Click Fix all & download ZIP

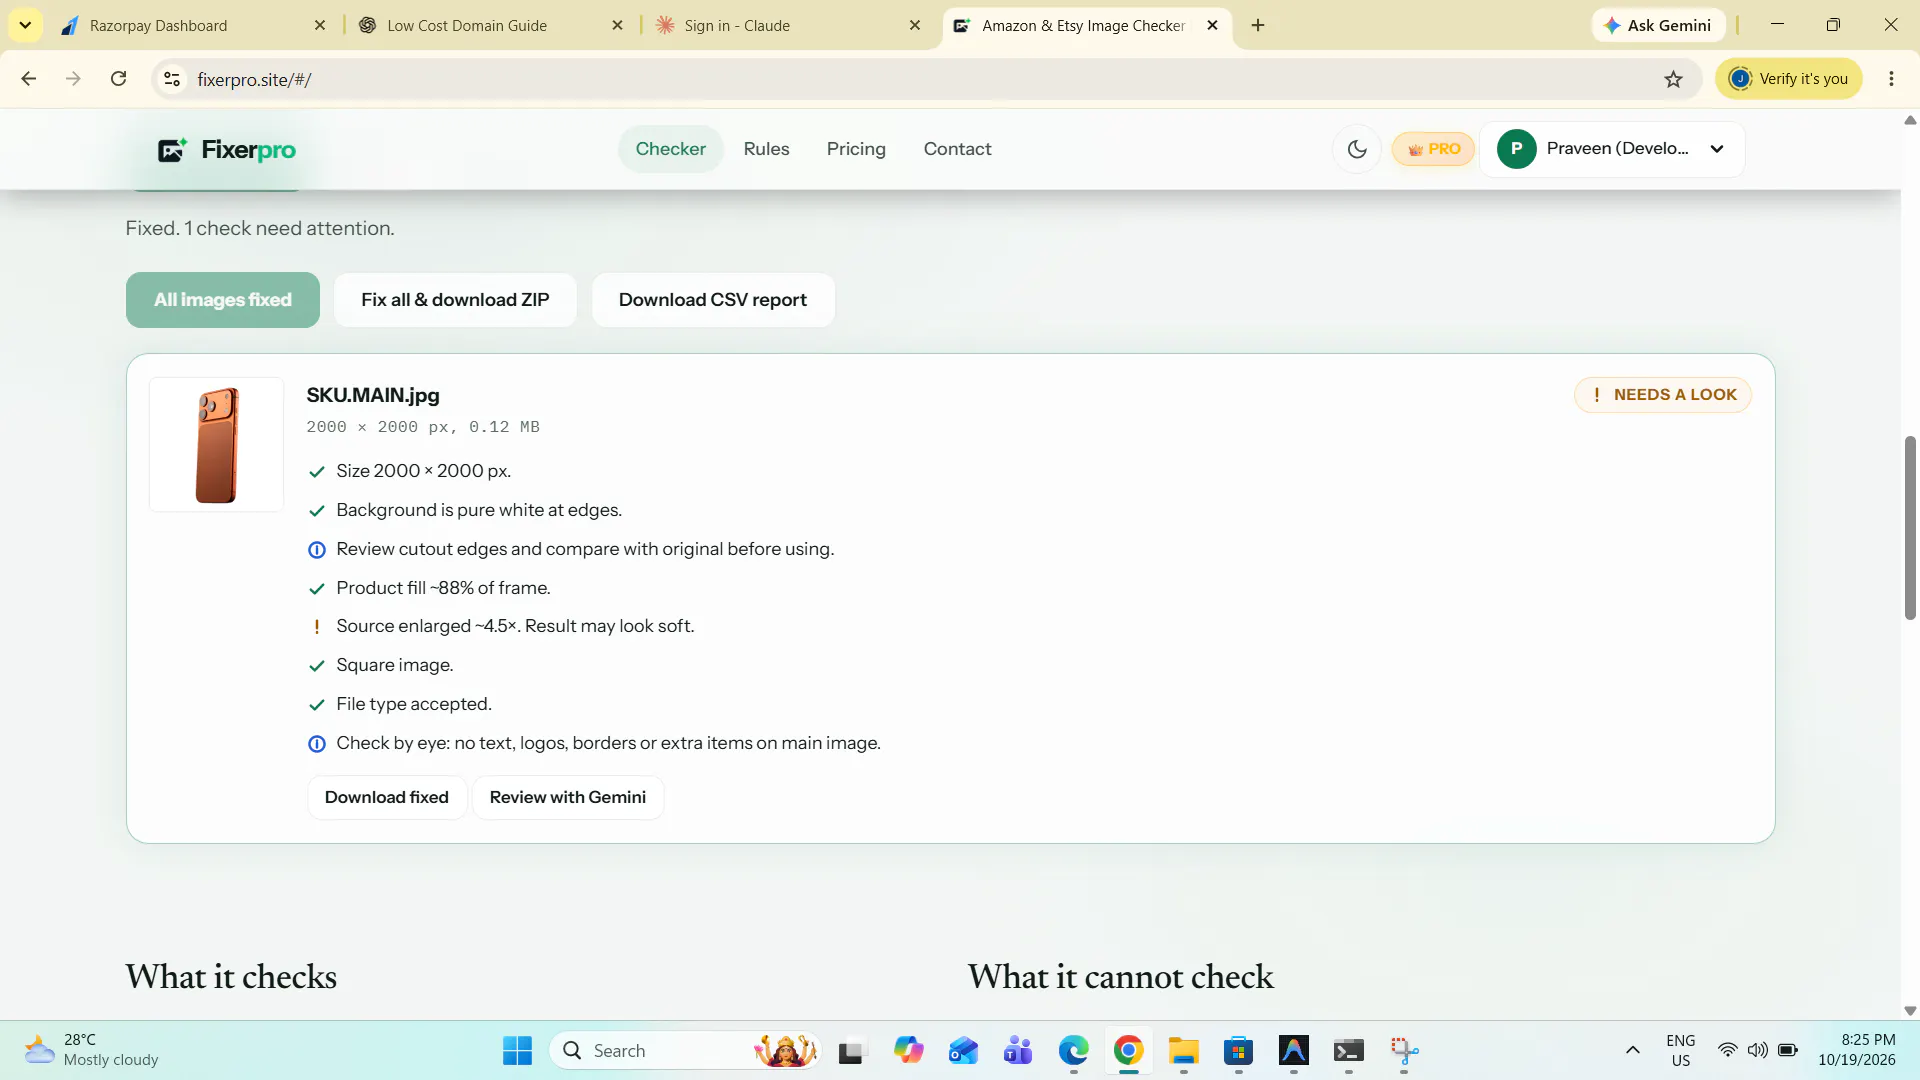[x=455, y=300]
